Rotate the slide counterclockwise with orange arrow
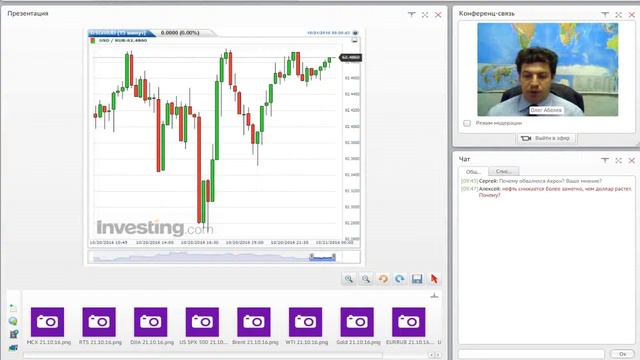640x360 pixels. click(x=383, y=279)
